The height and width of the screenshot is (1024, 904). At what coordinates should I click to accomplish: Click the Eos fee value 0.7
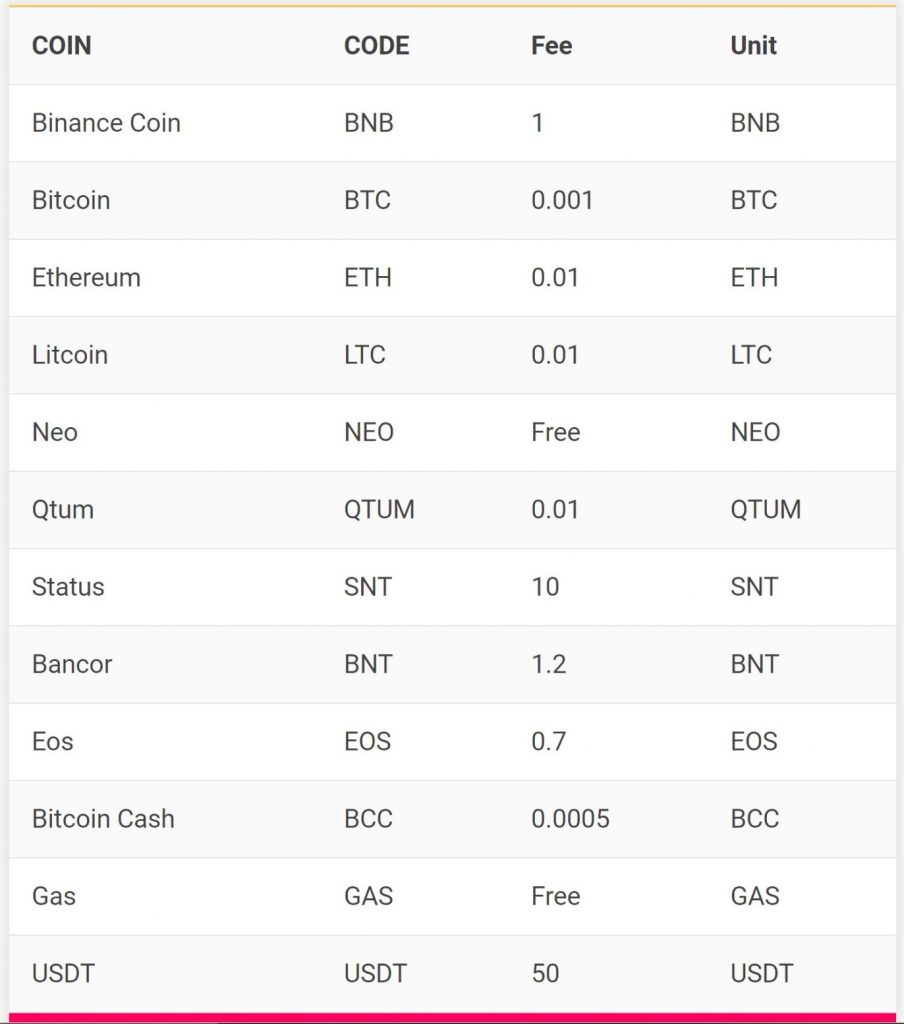coord(548,741)
